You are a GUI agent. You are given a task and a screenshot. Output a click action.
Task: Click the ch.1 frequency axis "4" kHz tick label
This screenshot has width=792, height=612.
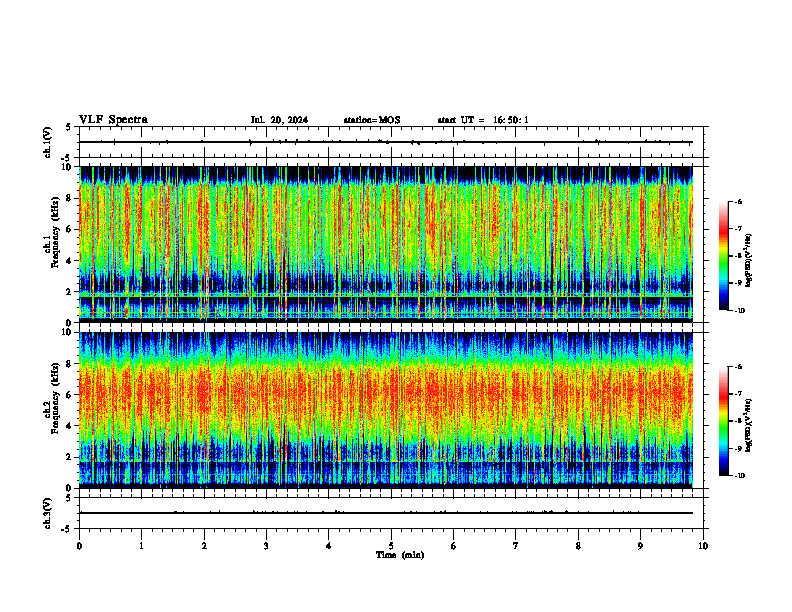(71, 261)
